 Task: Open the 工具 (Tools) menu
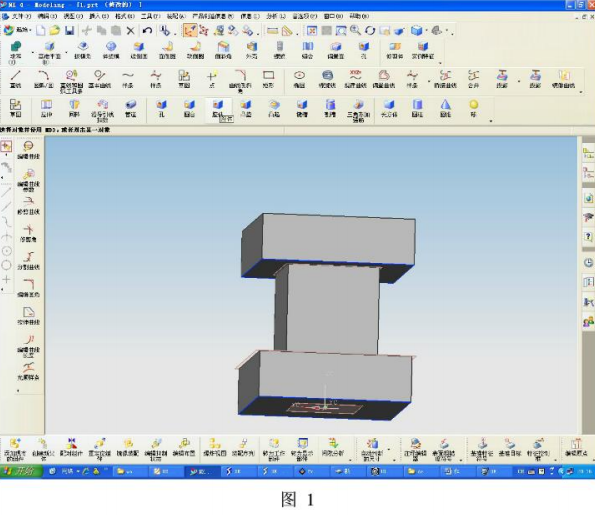pos(151,16)
